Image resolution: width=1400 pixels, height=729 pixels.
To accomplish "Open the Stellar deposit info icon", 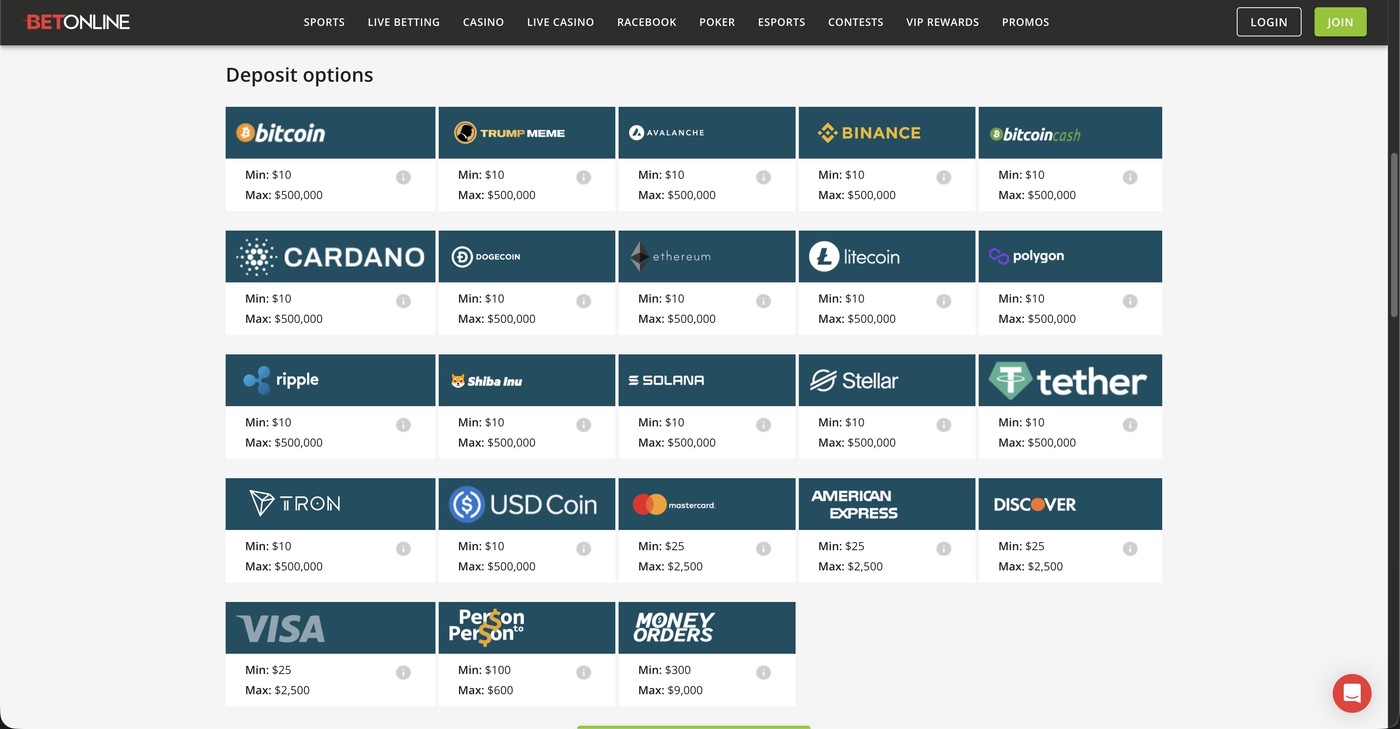I will 943,425.
